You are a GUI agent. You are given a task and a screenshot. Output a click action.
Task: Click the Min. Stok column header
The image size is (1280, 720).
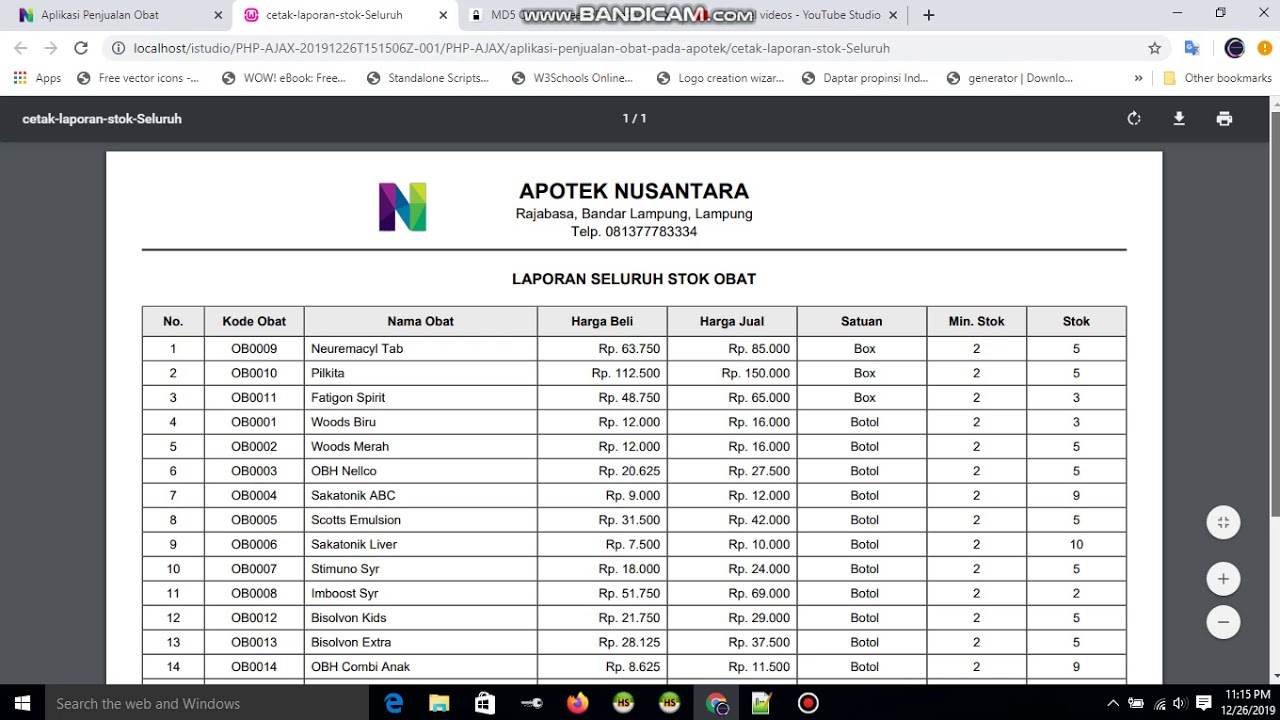976,321
